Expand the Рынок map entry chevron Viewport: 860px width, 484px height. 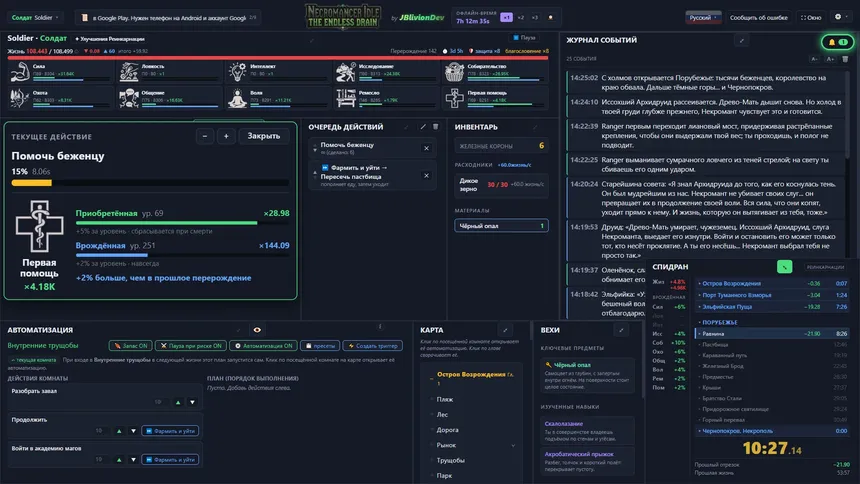(513, 446)
